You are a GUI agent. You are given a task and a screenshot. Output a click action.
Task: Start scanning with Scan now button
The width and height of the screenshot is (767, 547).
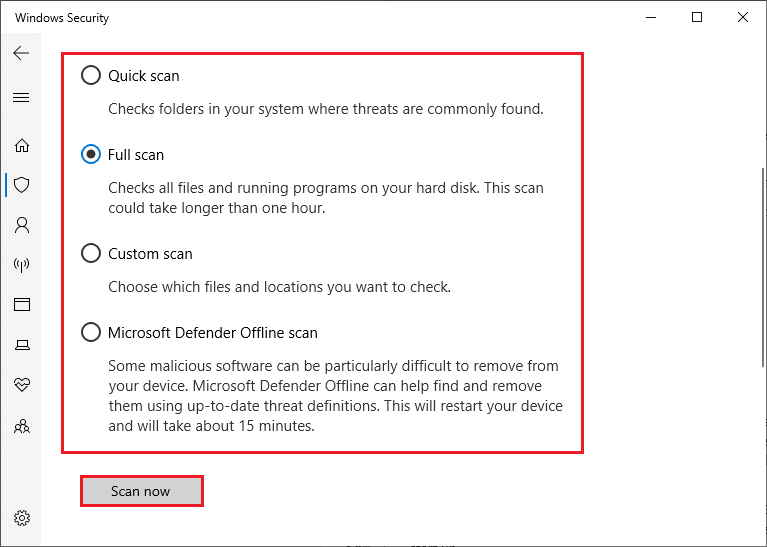pyautogui.click(x=142, y=491)
